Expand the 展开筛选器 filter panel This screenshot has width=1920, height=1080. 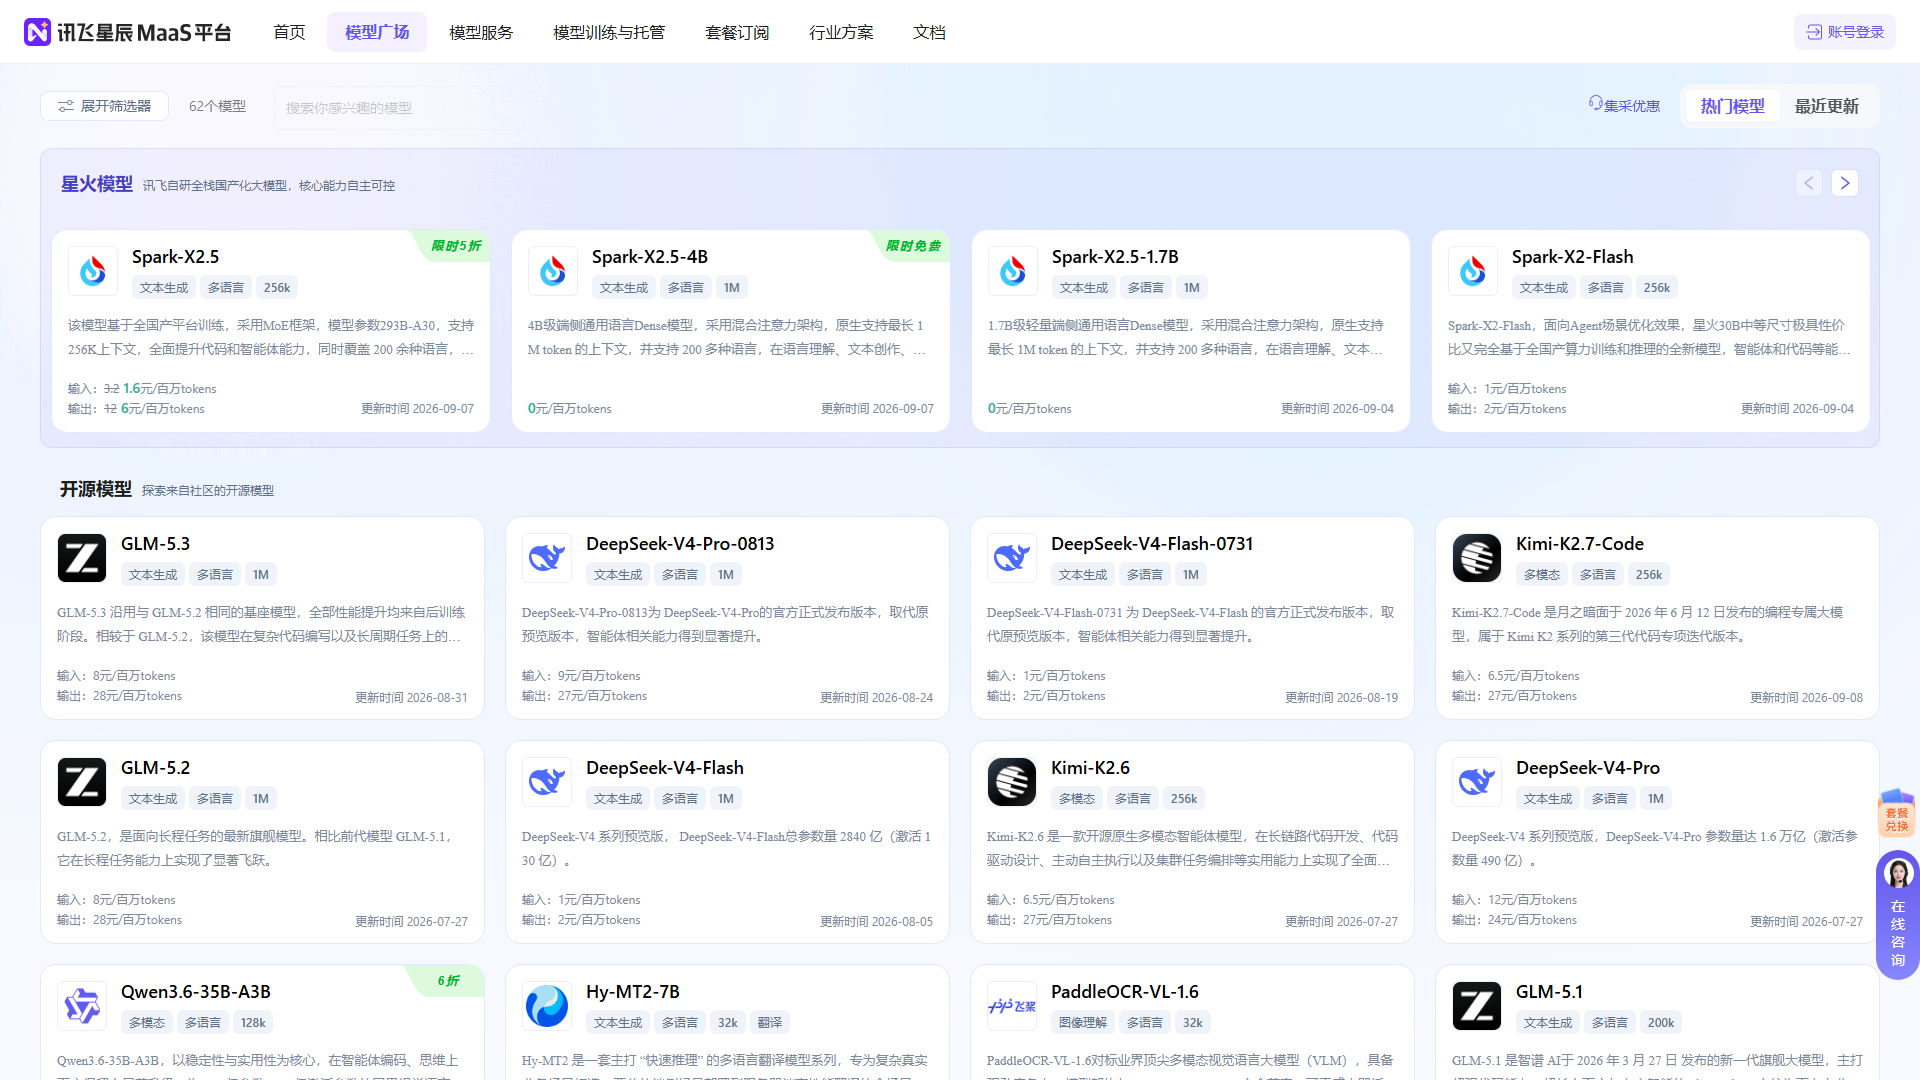pos(104,106)
